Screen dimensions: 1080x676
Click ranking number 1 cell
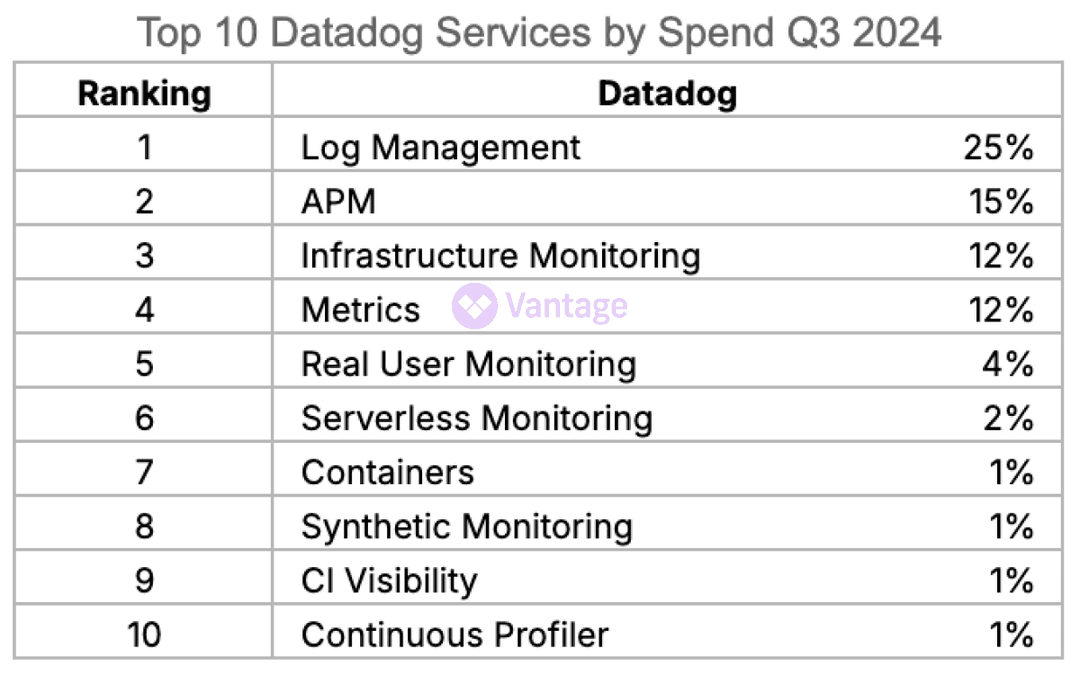[144, 148]
